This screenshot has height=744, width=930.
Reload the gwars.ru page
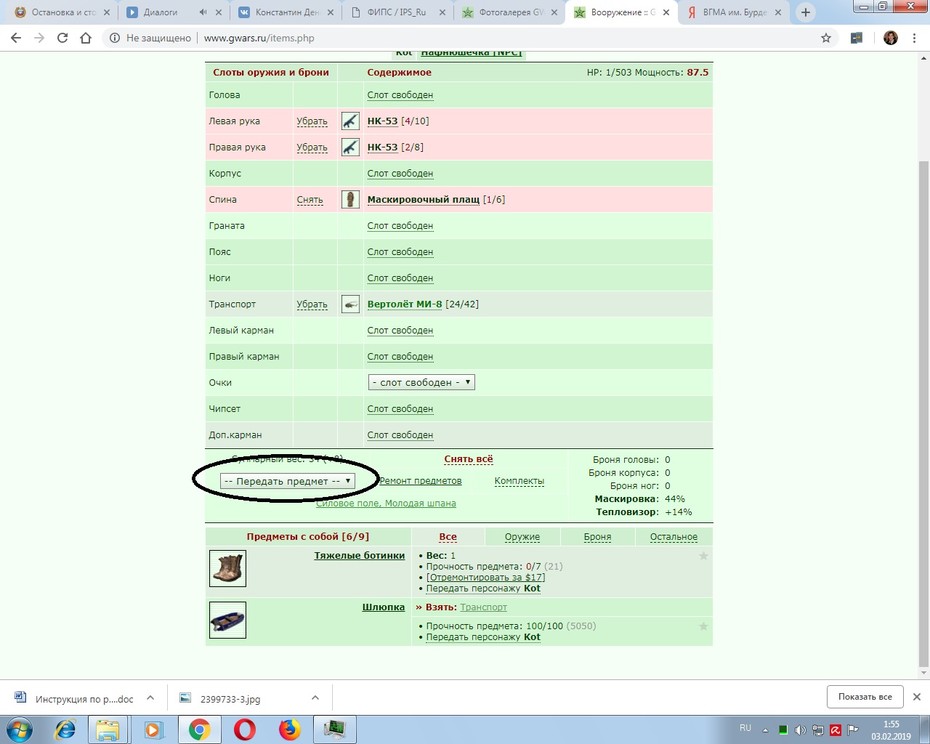[x=62, y=38]
